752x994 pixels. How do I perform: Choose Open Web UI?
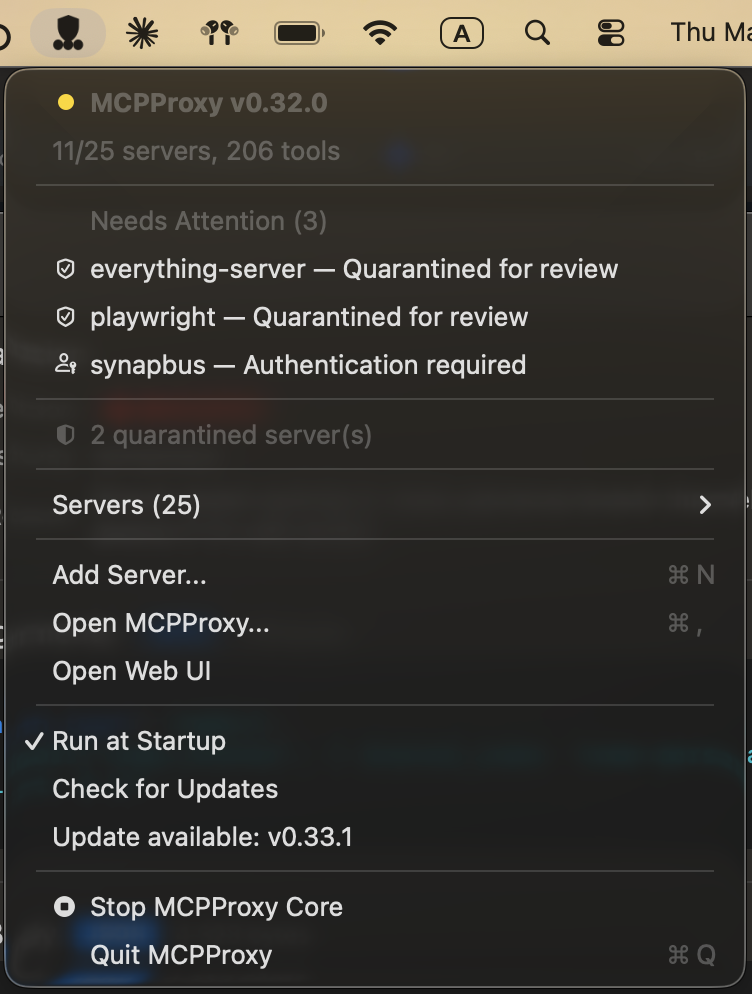[x=375, y=671]
